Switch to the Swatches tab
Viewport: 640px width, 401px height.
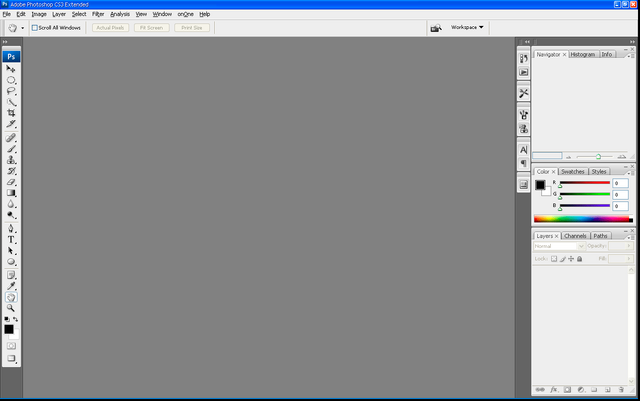(x=573, y=172)
